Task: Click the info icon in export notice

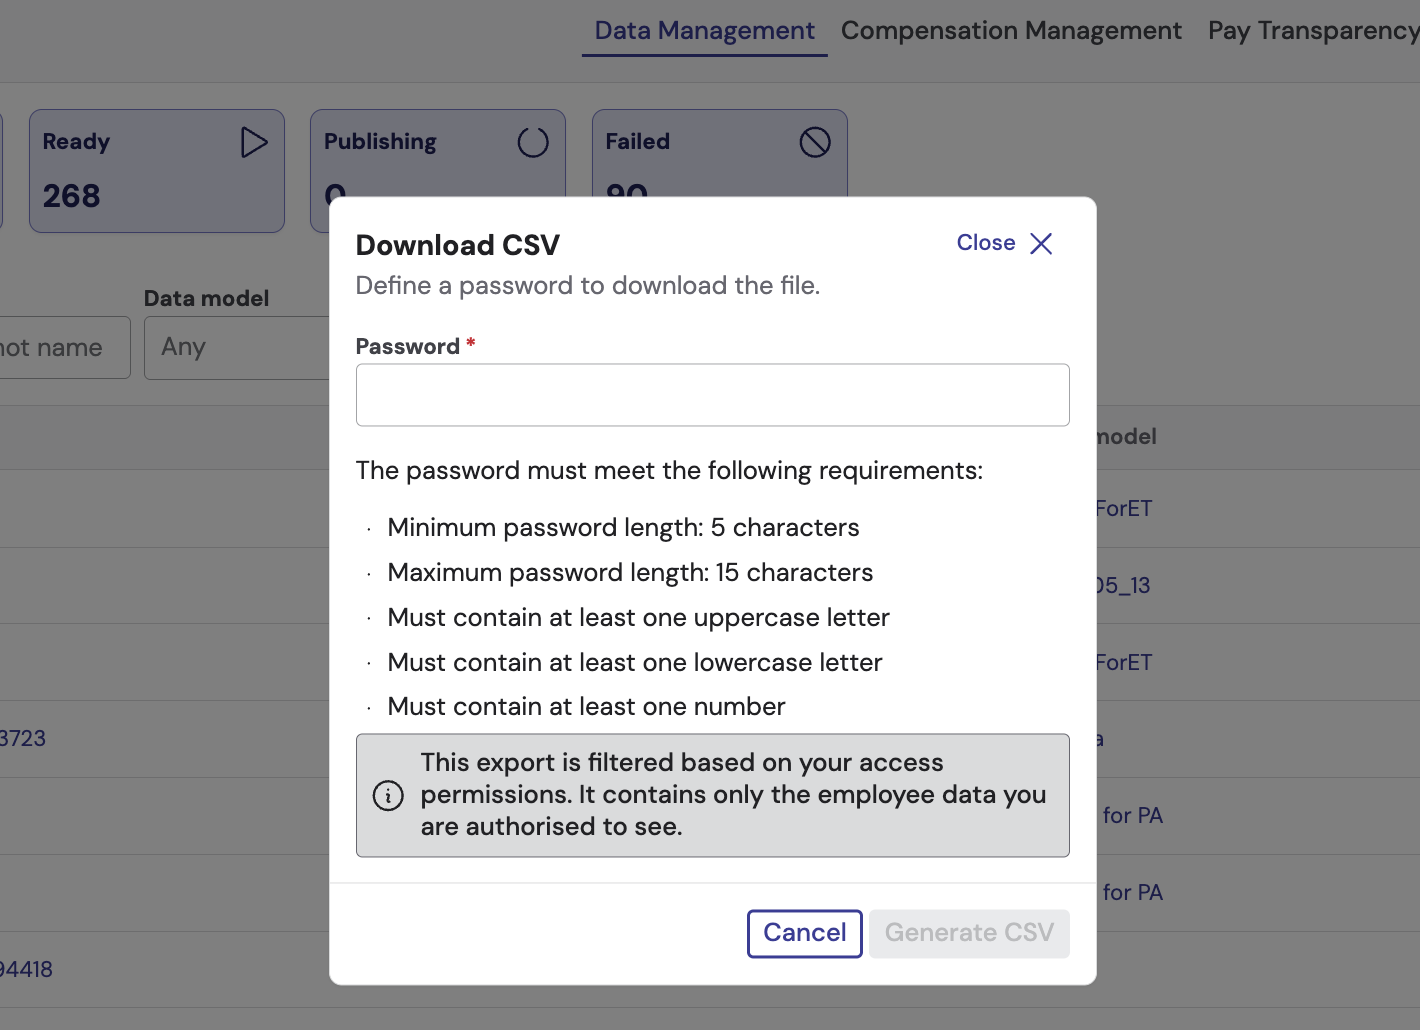Action: tap(388, 795)
